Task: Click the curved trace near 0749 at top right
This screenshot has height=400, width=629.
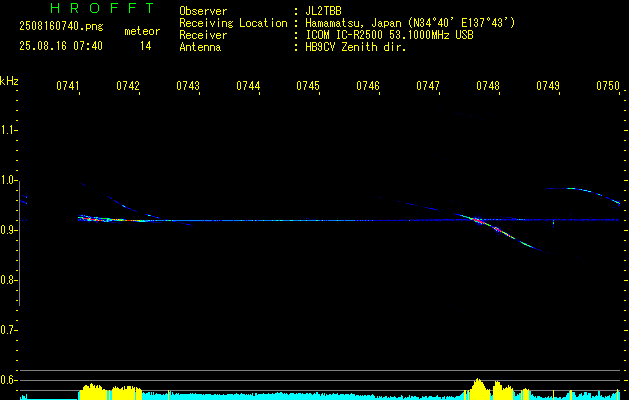Action: tap(582, 194)
